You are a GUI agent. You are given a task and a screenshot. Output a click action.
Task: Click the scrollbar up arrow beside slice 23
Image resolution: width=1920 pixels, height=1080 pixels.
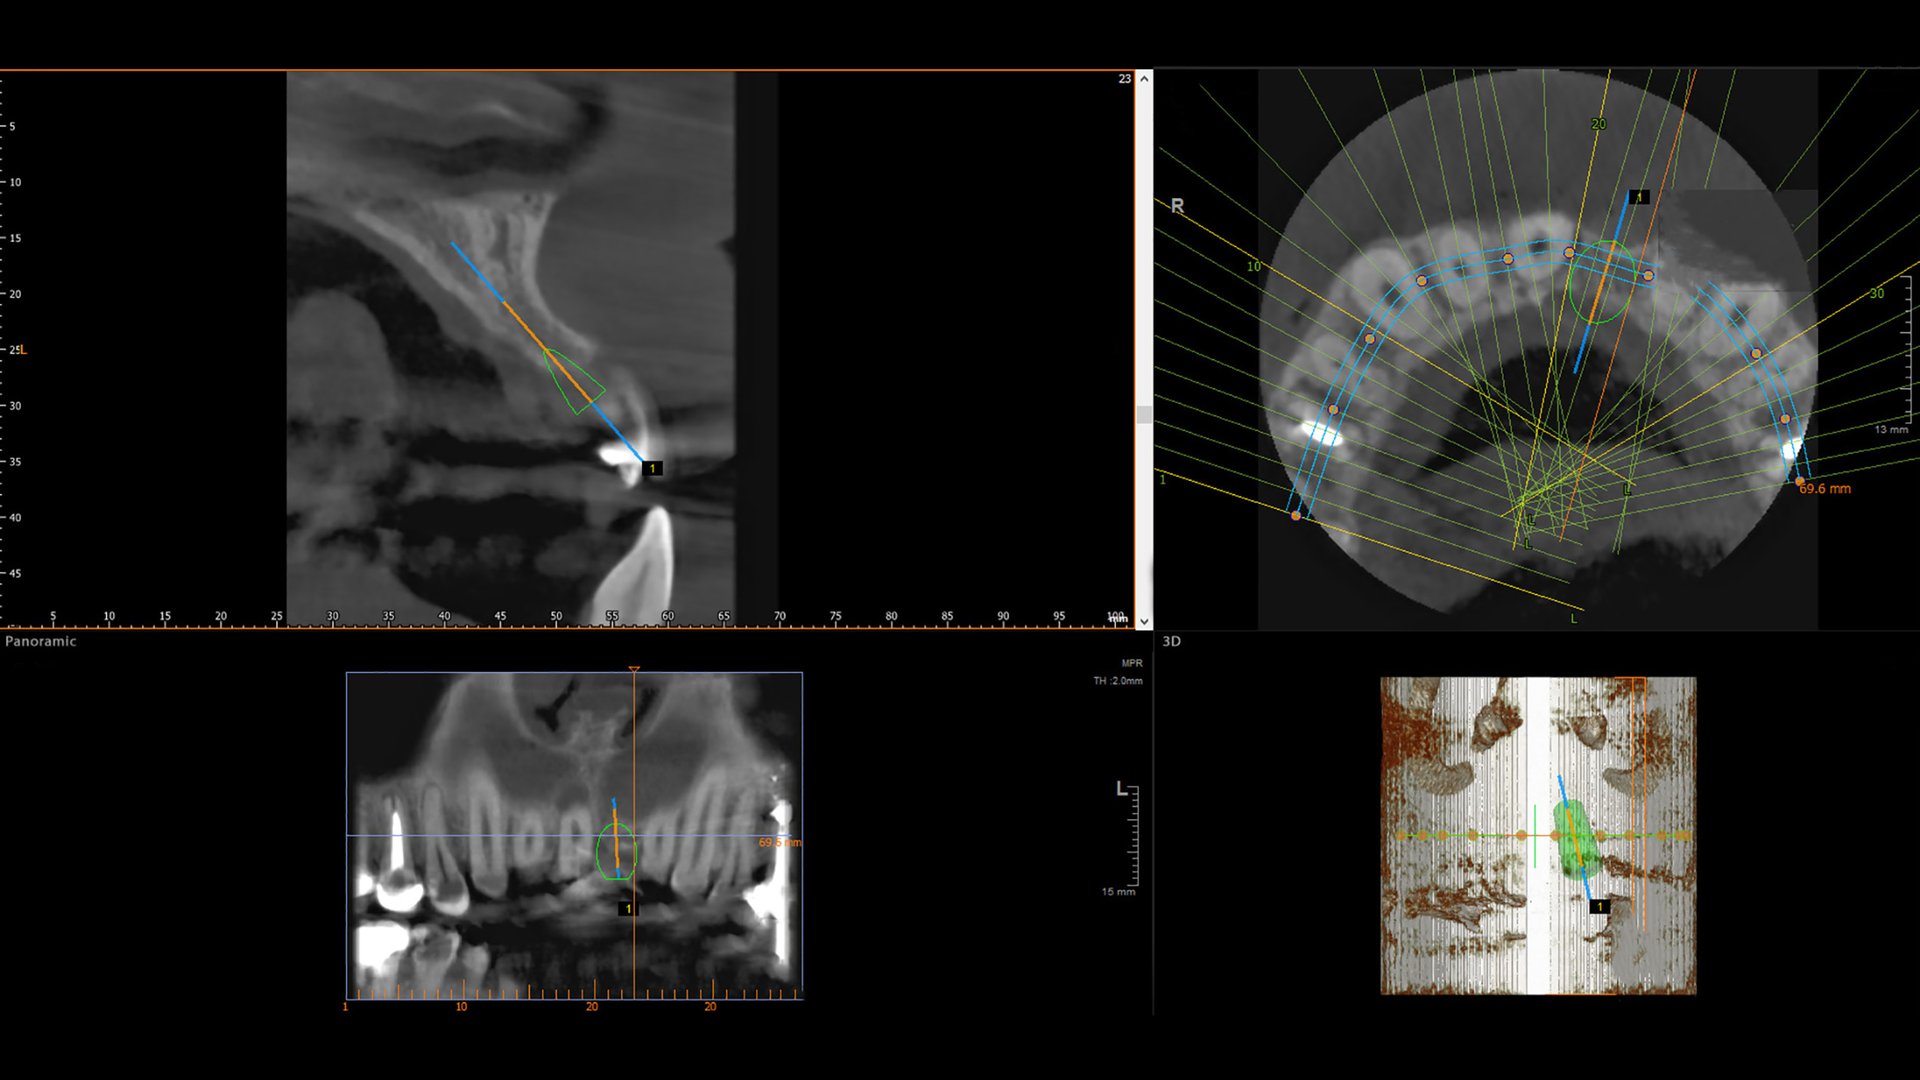[1145, 78]
